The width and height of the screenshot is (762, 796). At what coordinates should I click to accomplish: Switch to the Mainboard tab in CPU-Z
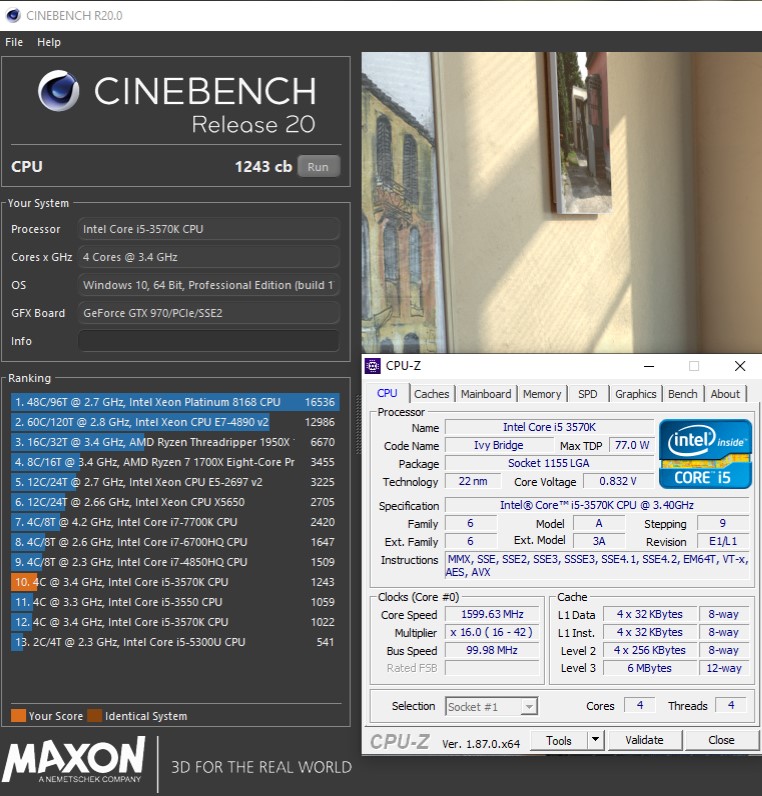pyautogui.click(x=486, y=394)
